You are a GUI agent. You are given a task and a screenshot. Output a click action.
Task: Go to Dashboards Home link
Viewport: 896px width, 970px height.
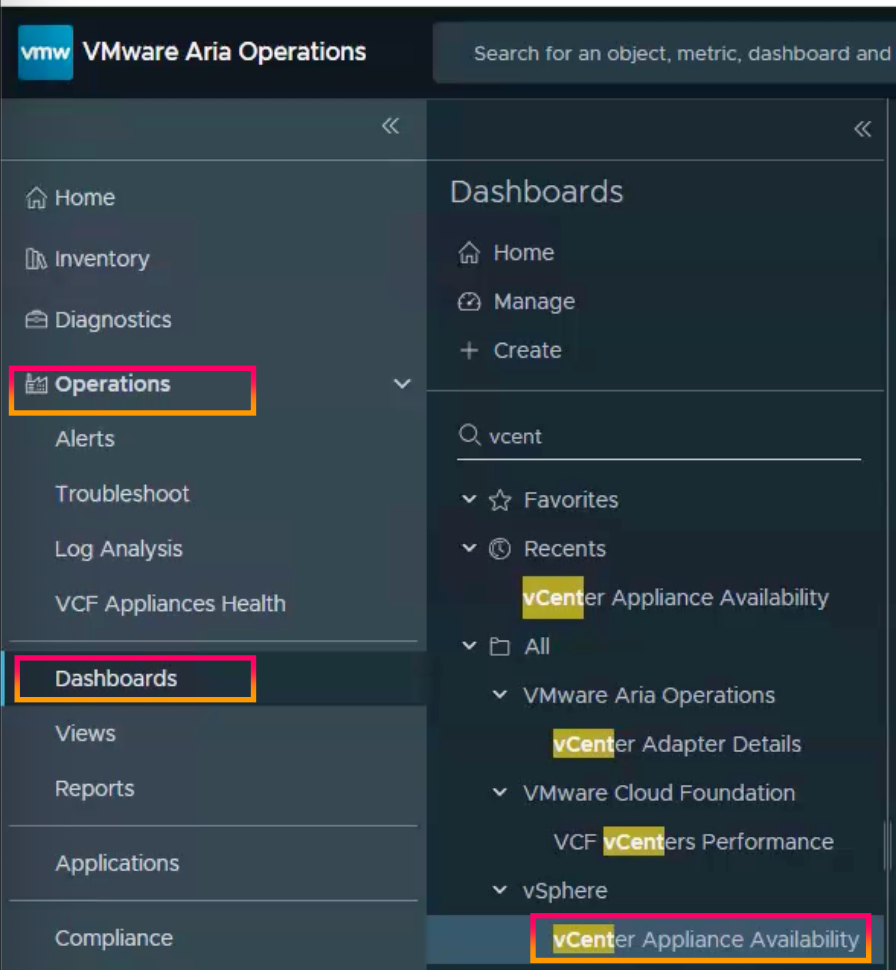523,252
